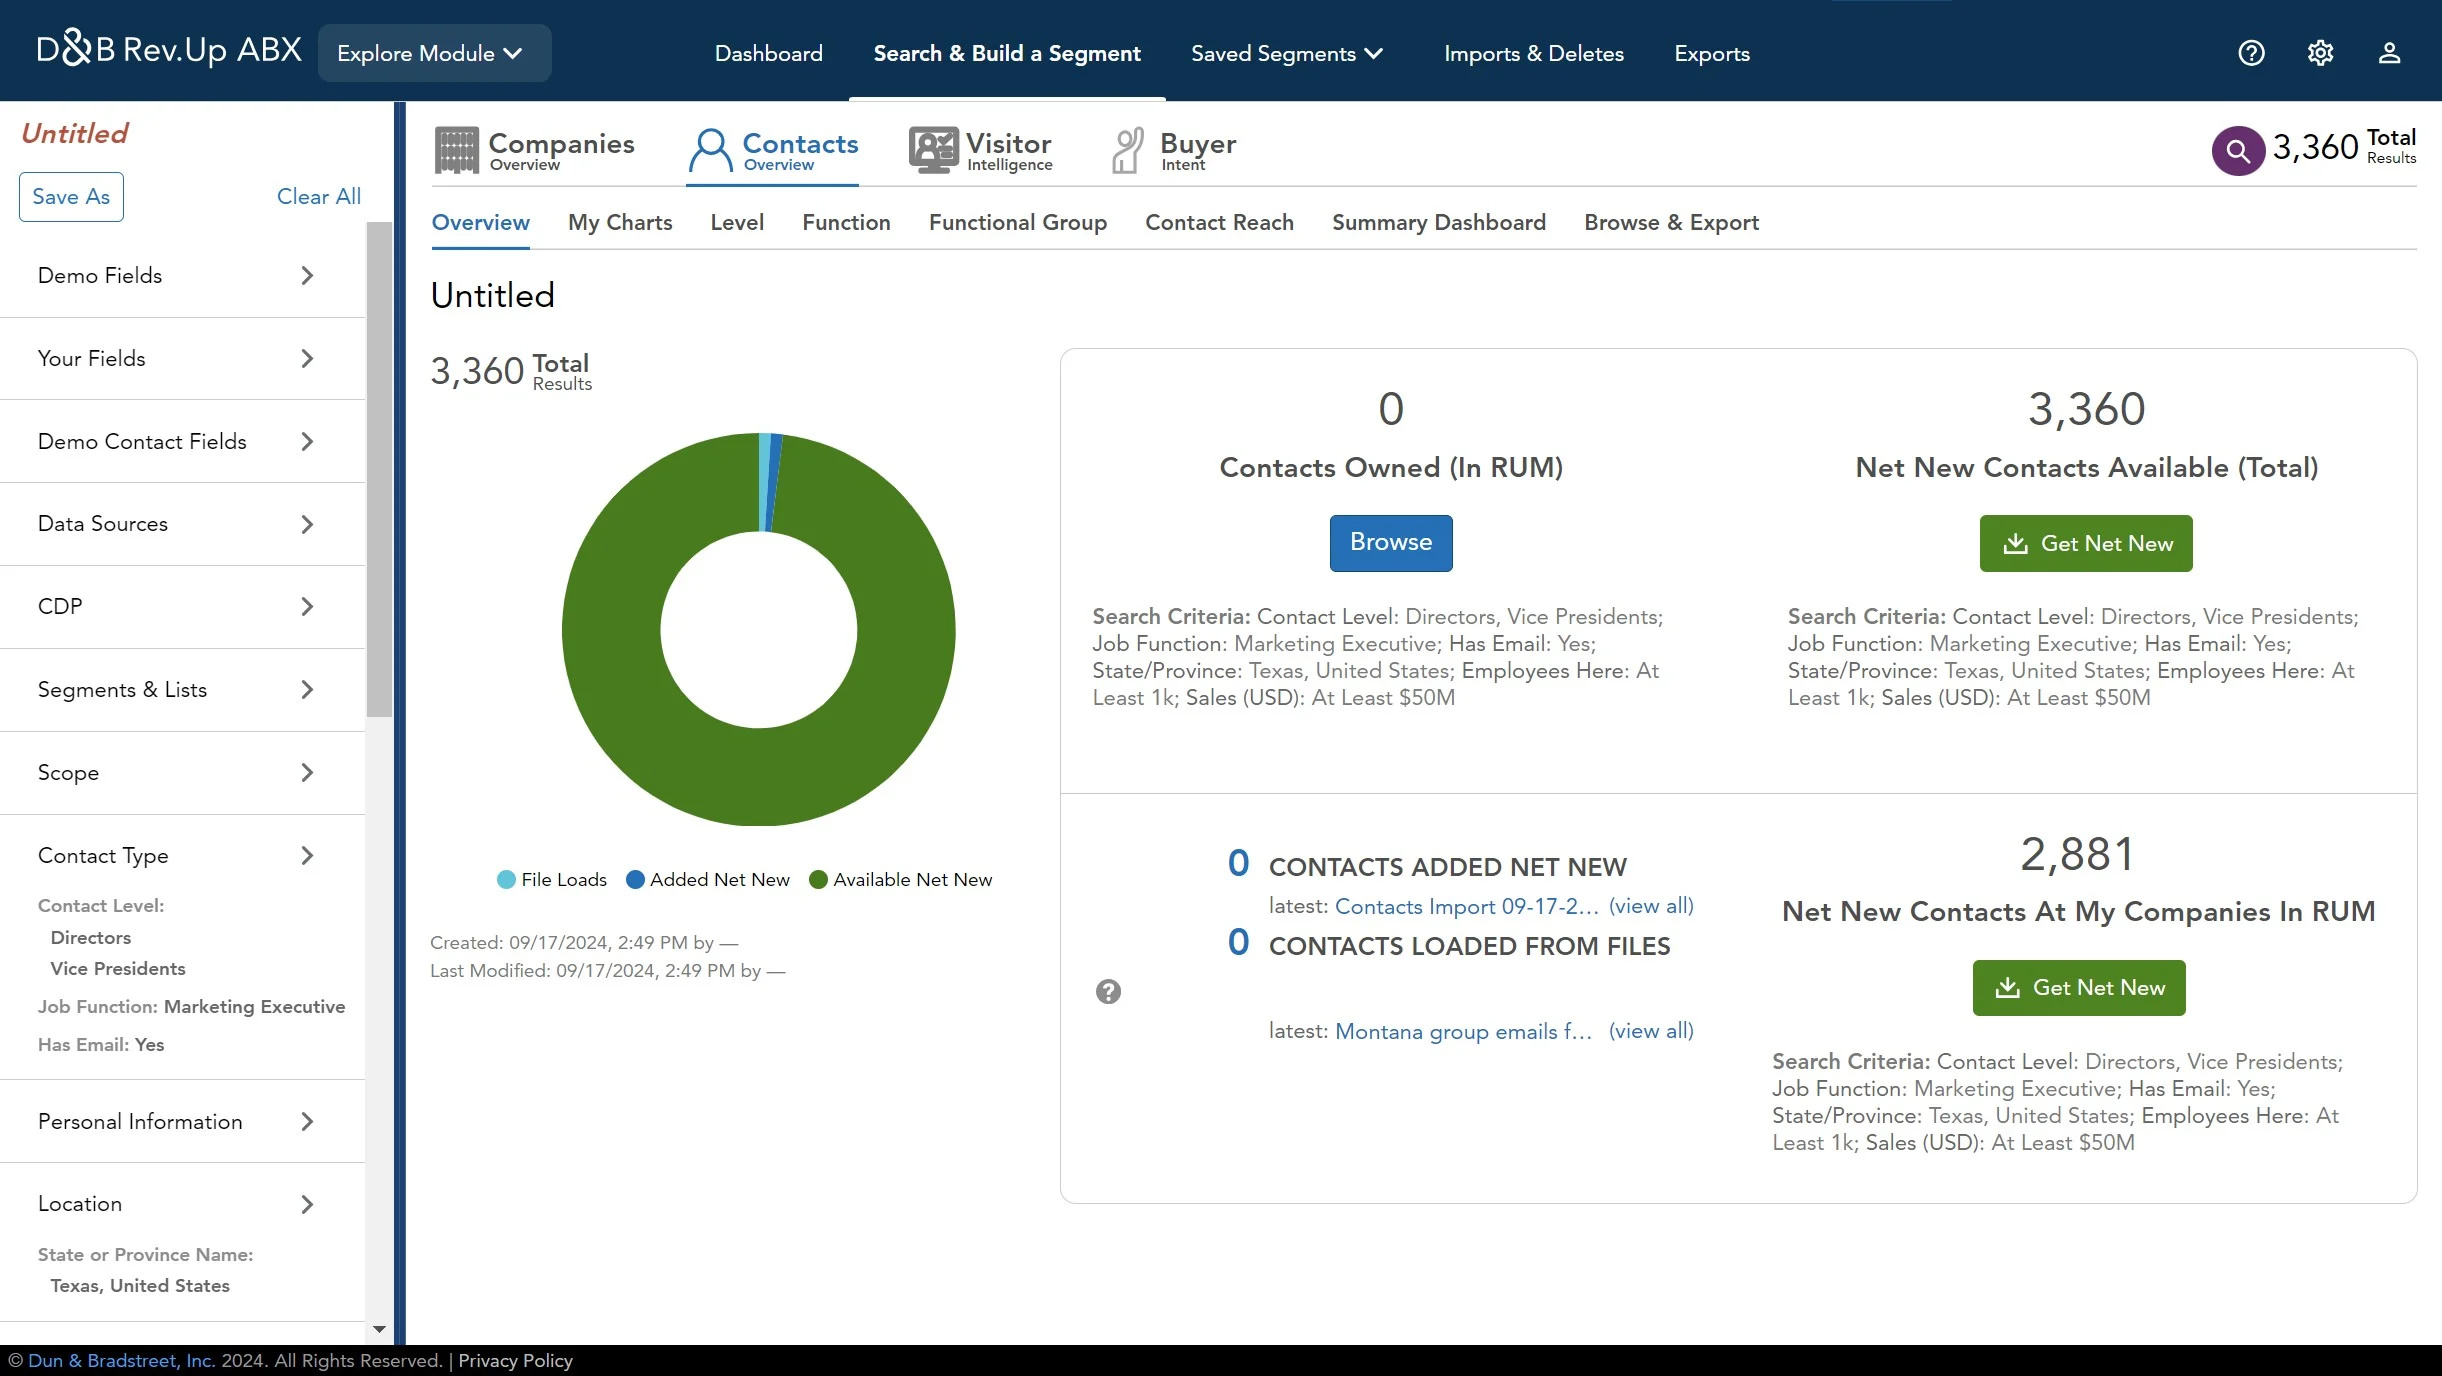The width and height of the screenshot is (2442, 1376).
Task: Click the Vice Presidents filter value
Action: pos(118,969)
